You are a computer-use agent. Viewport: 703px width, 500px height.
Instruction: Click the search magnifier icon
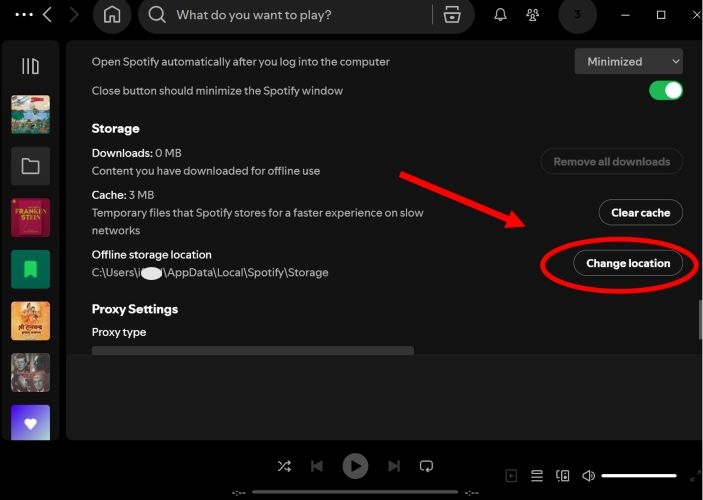pyautogui.click(x=157, y=15)
